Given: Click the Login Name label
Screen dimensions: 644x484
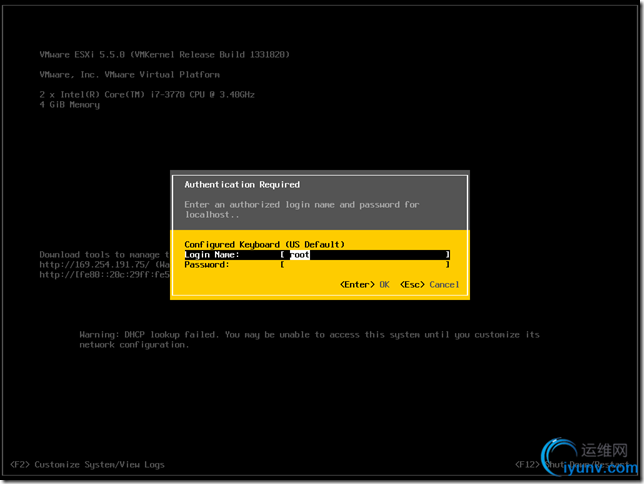Looking at the screenshot, I should click(x=212, y=255).
